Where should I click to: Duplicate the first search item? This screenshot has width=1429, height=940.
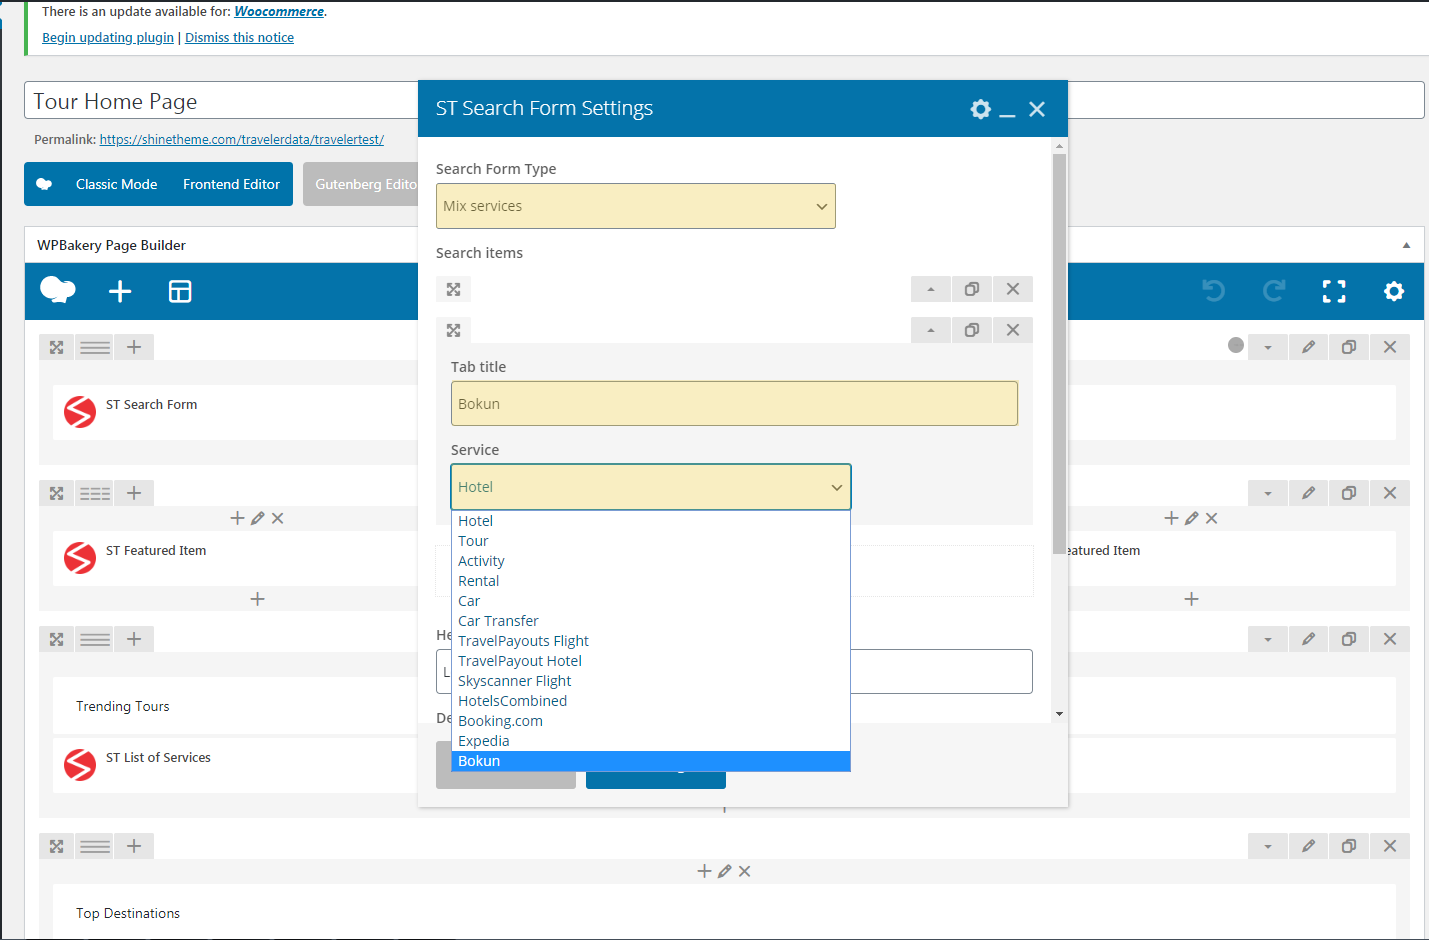[x=971, y=289]
